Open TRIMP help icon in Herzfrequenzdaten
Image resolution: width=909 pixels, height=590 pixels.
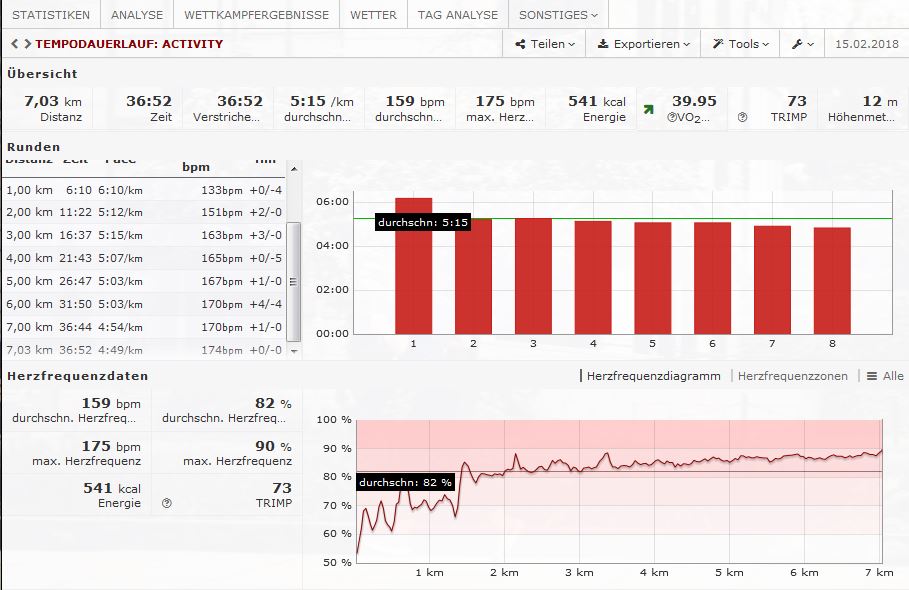click(x=166, y=503)
